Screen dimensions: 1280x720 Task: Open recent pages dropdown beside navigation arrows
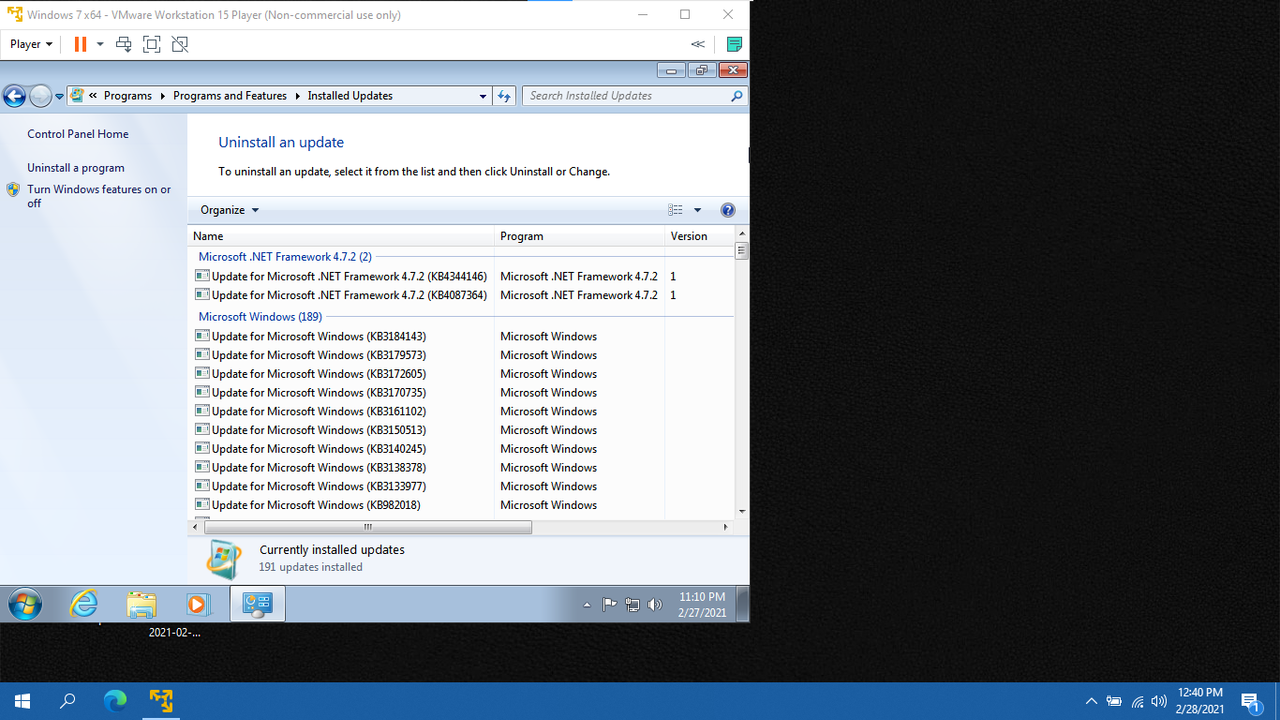[x=59, y=96]
